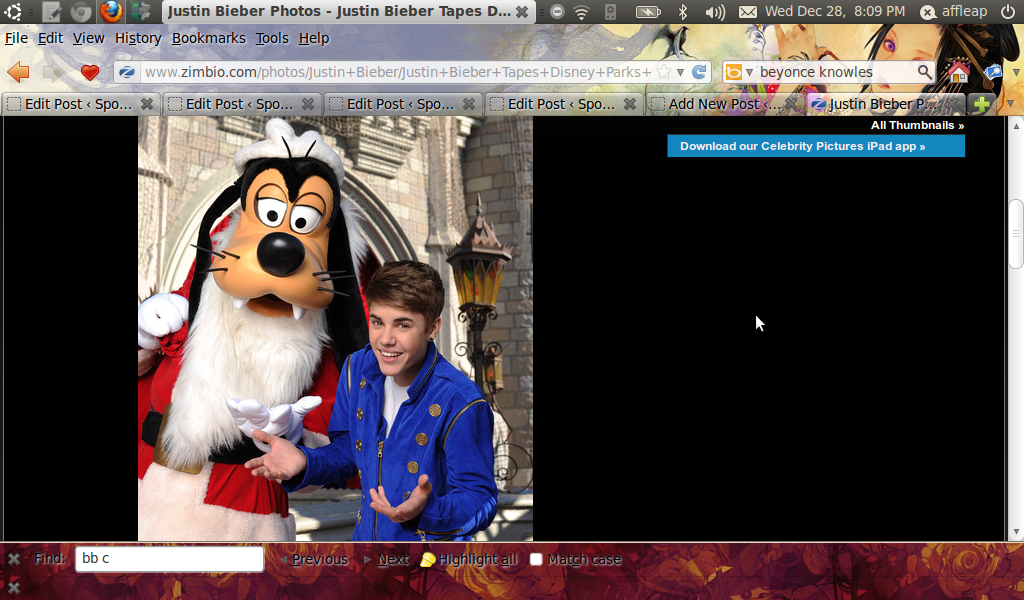Click the vertical scrollbar thumb
Screen dimensions: 1024x600
(1016, 234)
